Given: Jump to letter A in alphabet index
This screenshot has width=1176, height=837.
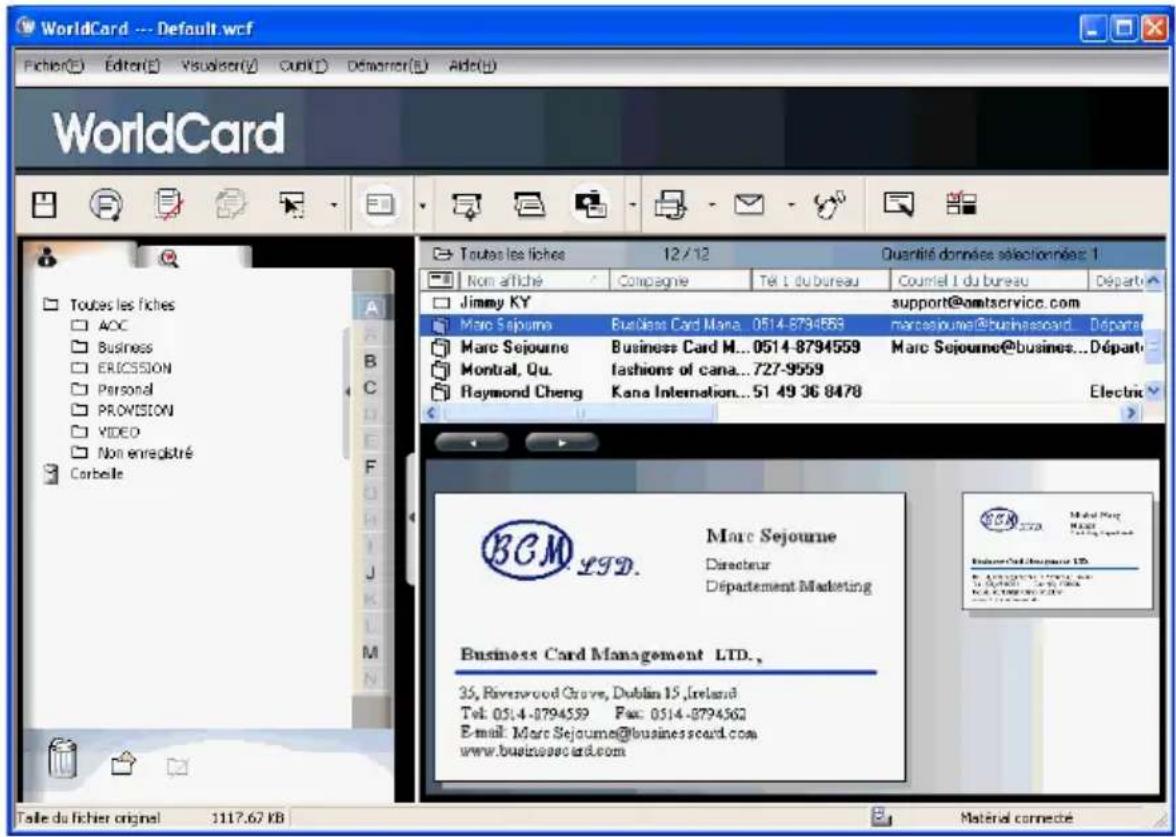Looking at the screenshot, I should 370,308.
